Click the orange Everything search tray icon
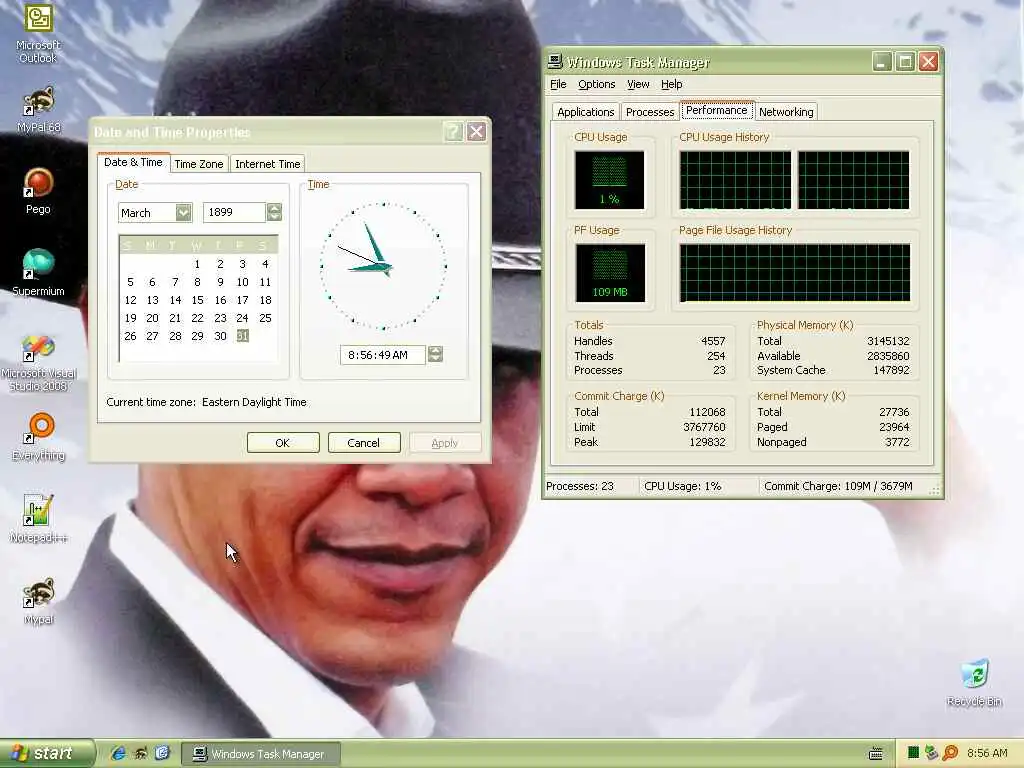This screenshot has width=1024, height=768. (x=951, y=753)
